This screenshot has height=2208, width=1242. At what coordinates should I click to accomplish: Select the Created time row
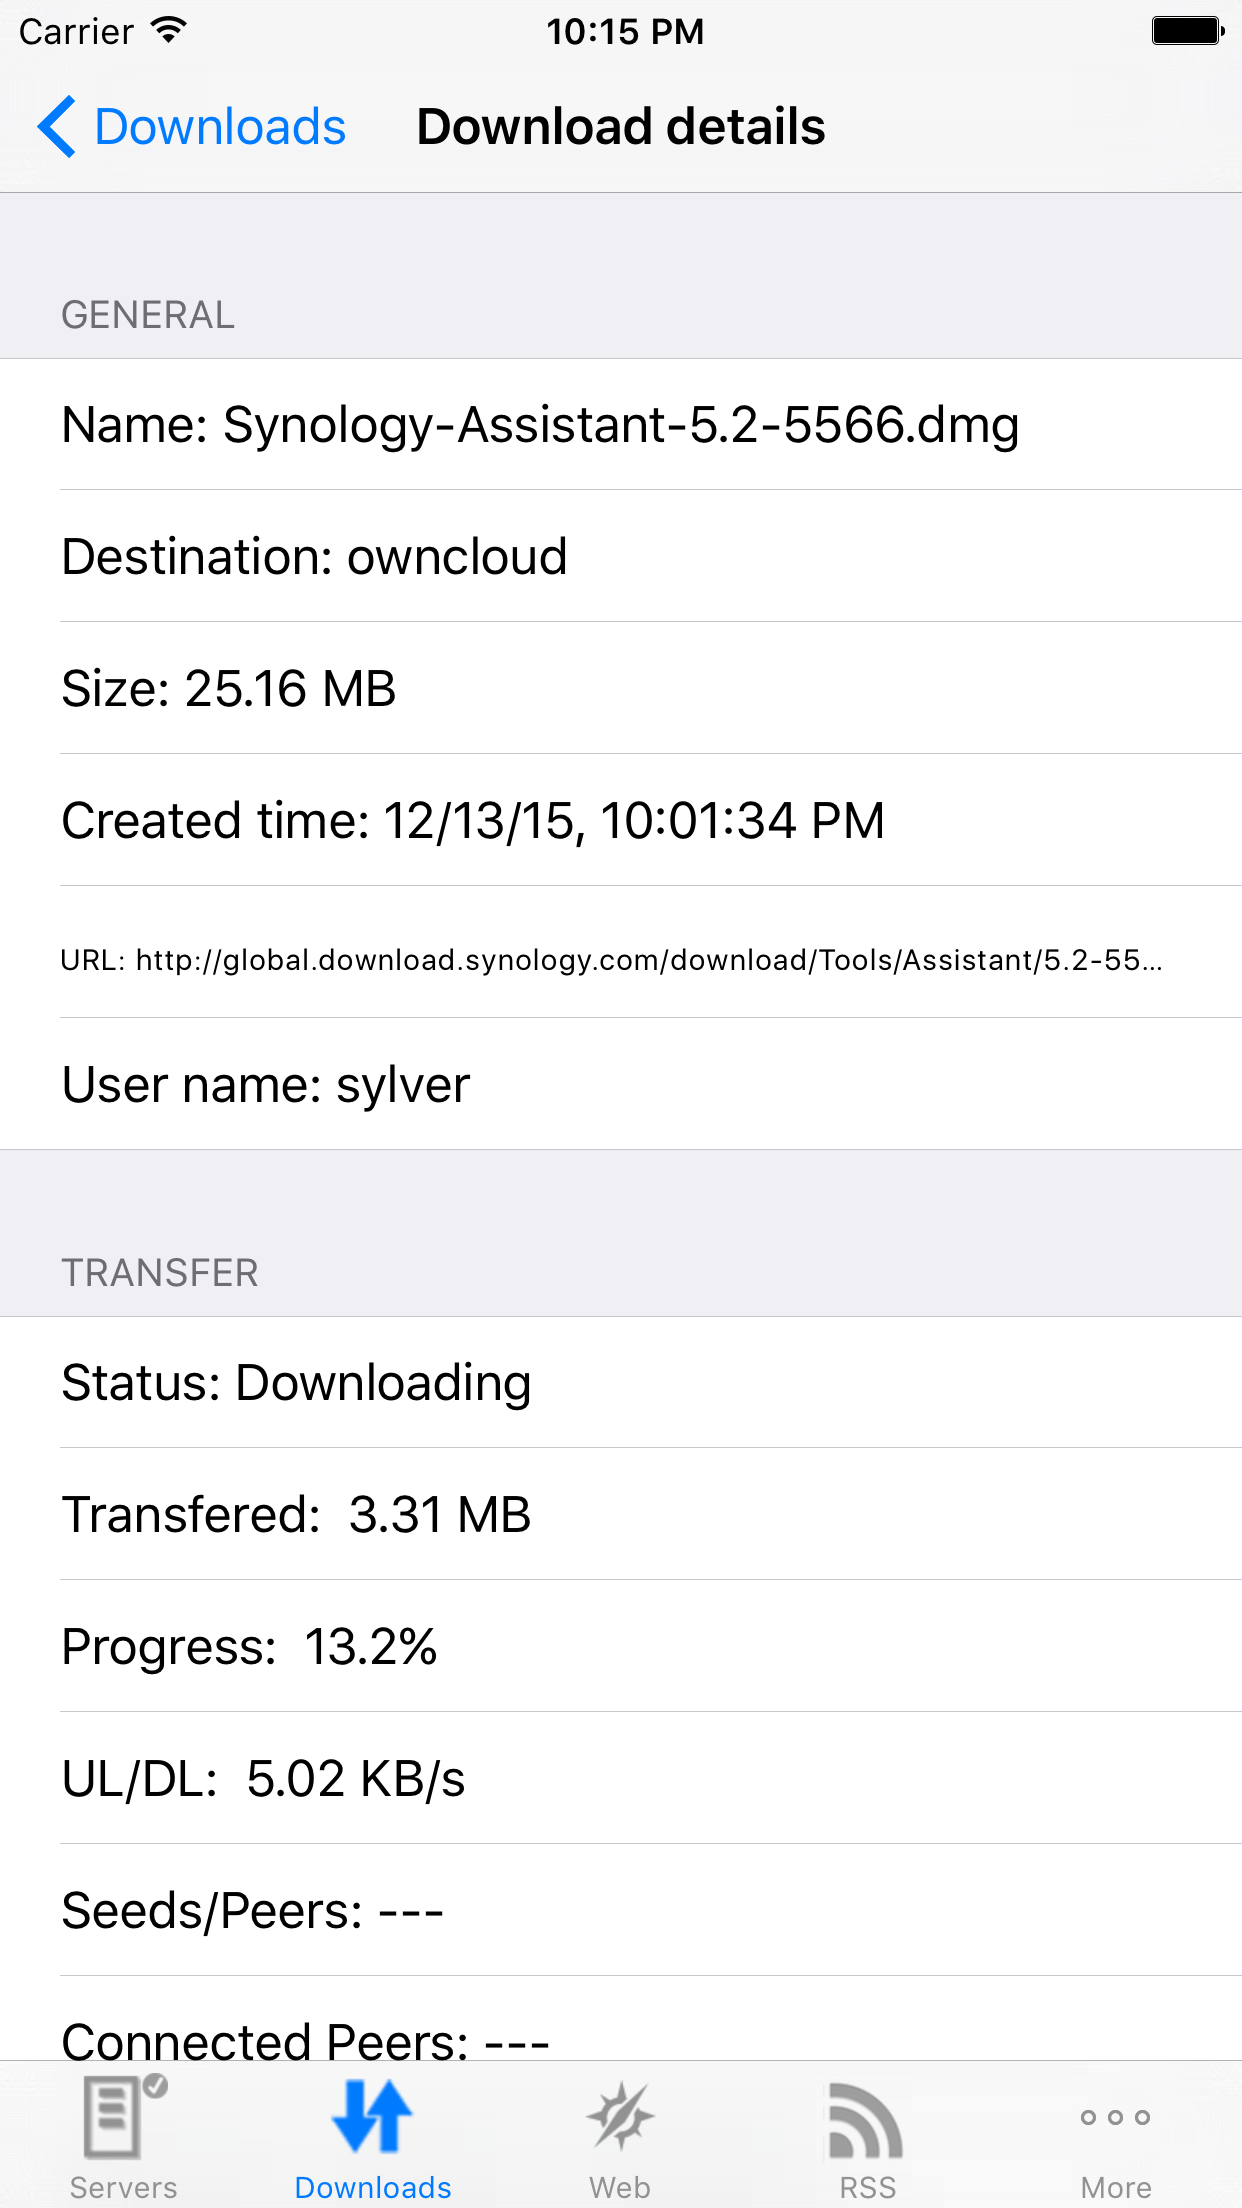pos(473,820)
